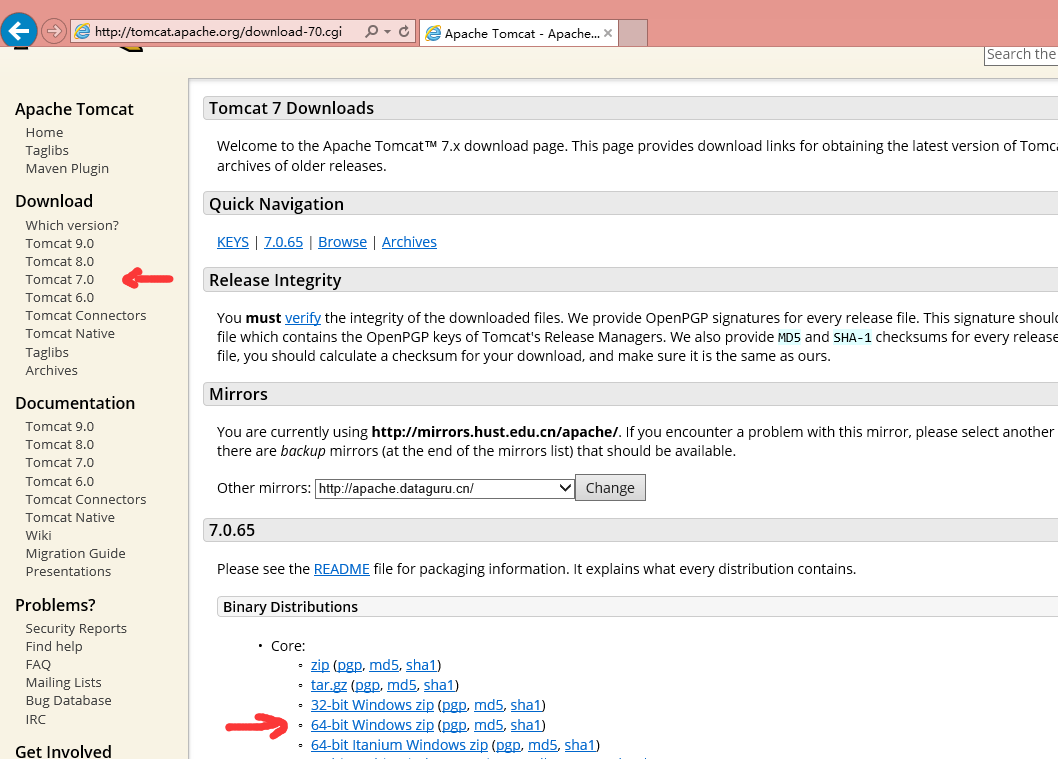The image size is (1058, 760).
Task: Open Taglibs under Apache Tomcat section
Action: pos(47,151)
